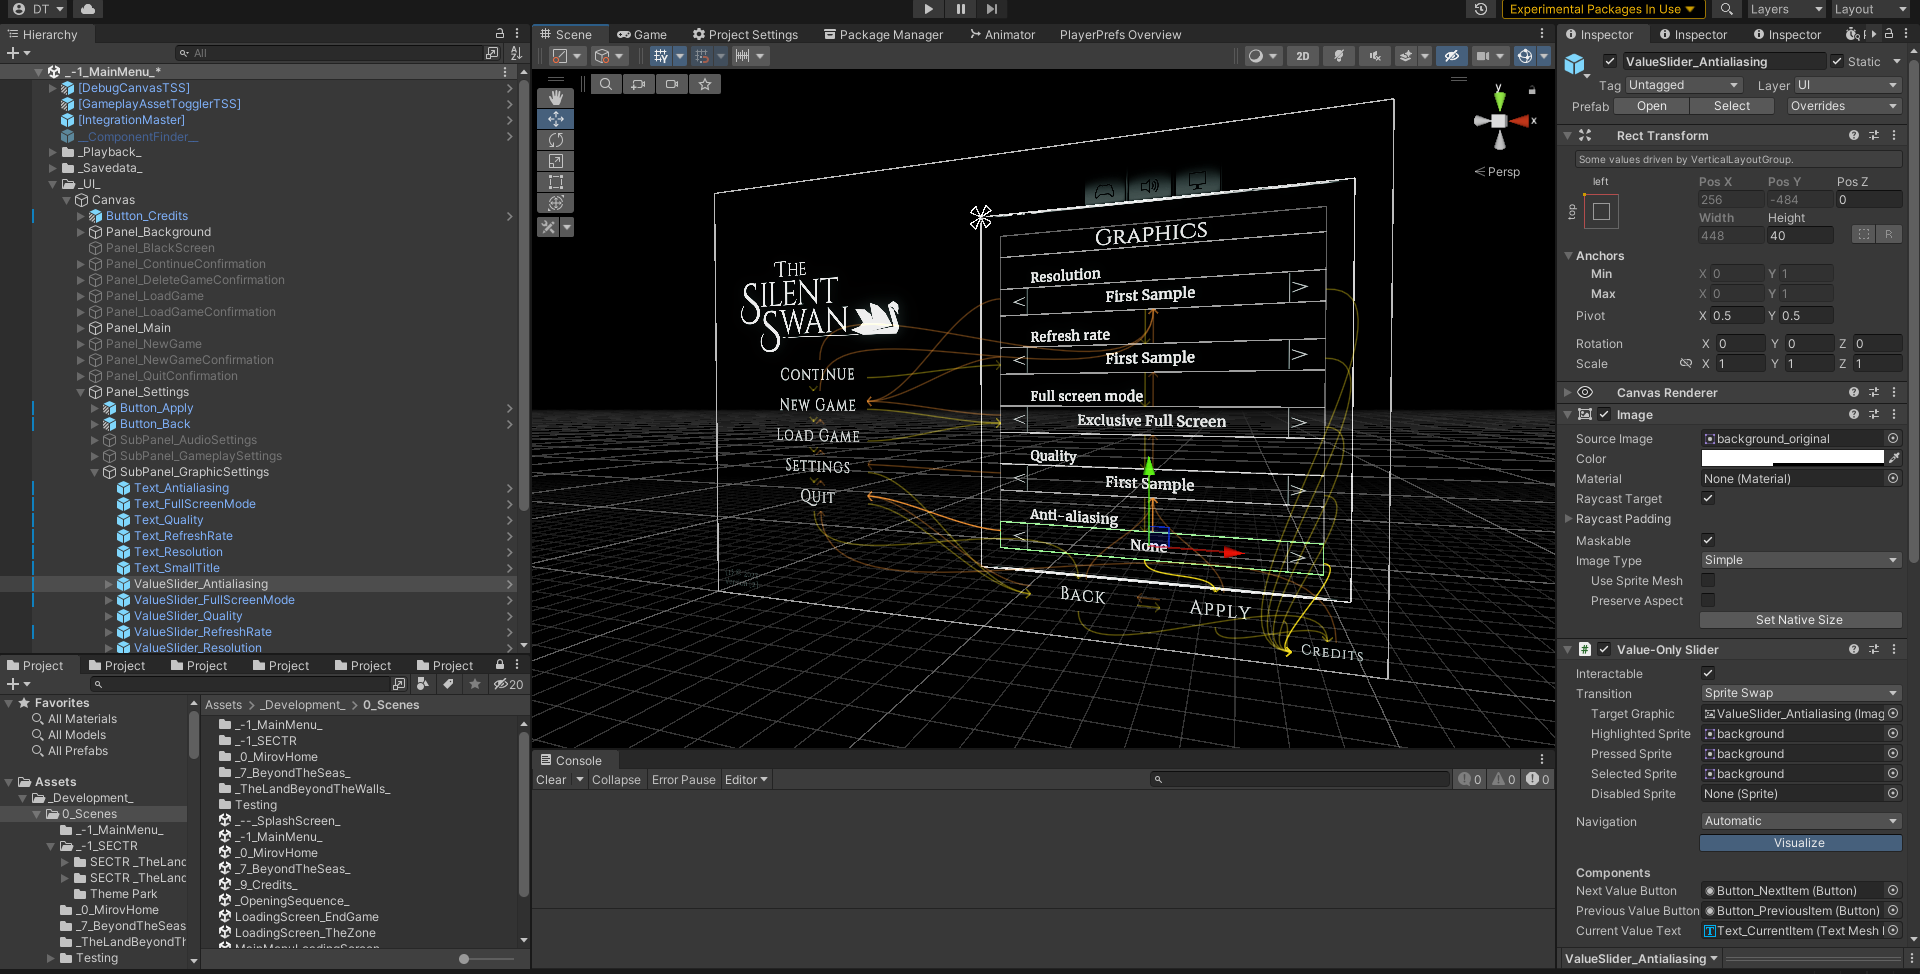The image size is (1920, 974).
Task: Click the white Image Color swatch
Action: pos(1792,458)
